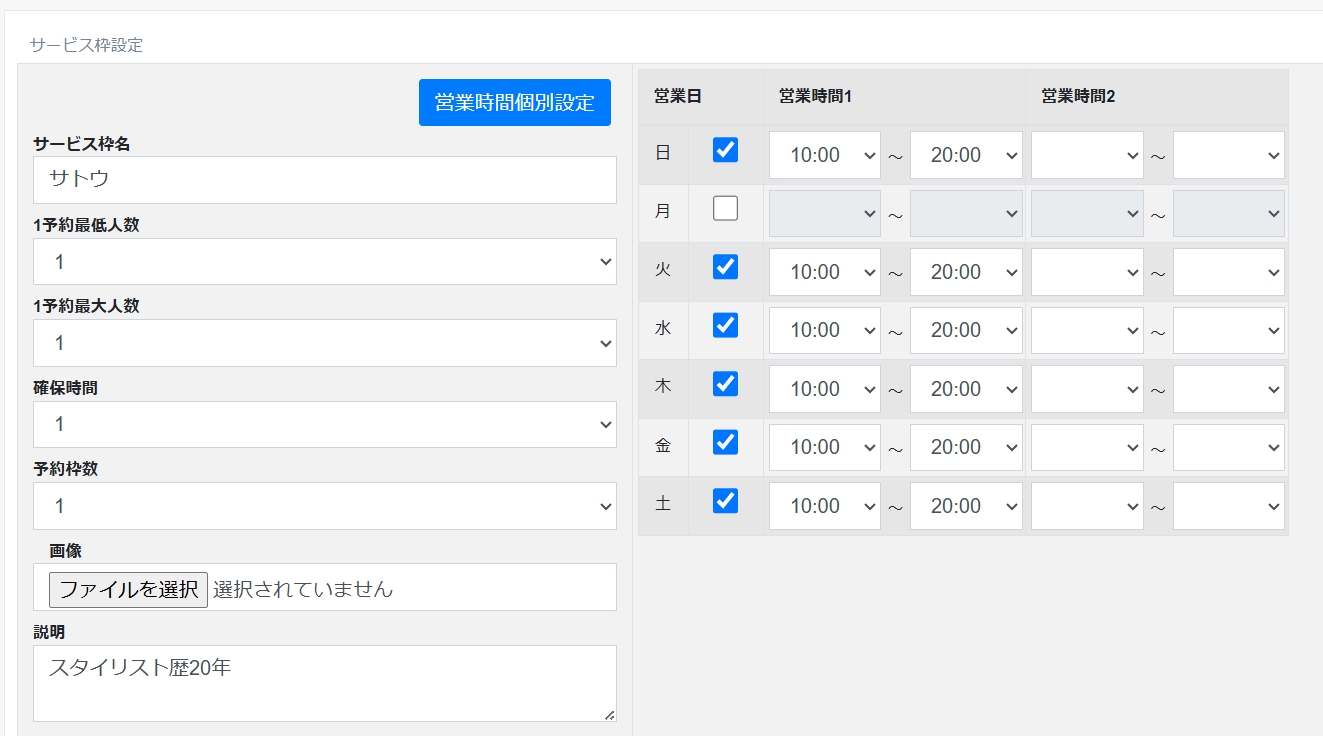
Task: Click the 説明 textarea
Action: pyautogui.click(x=324, y=683)
